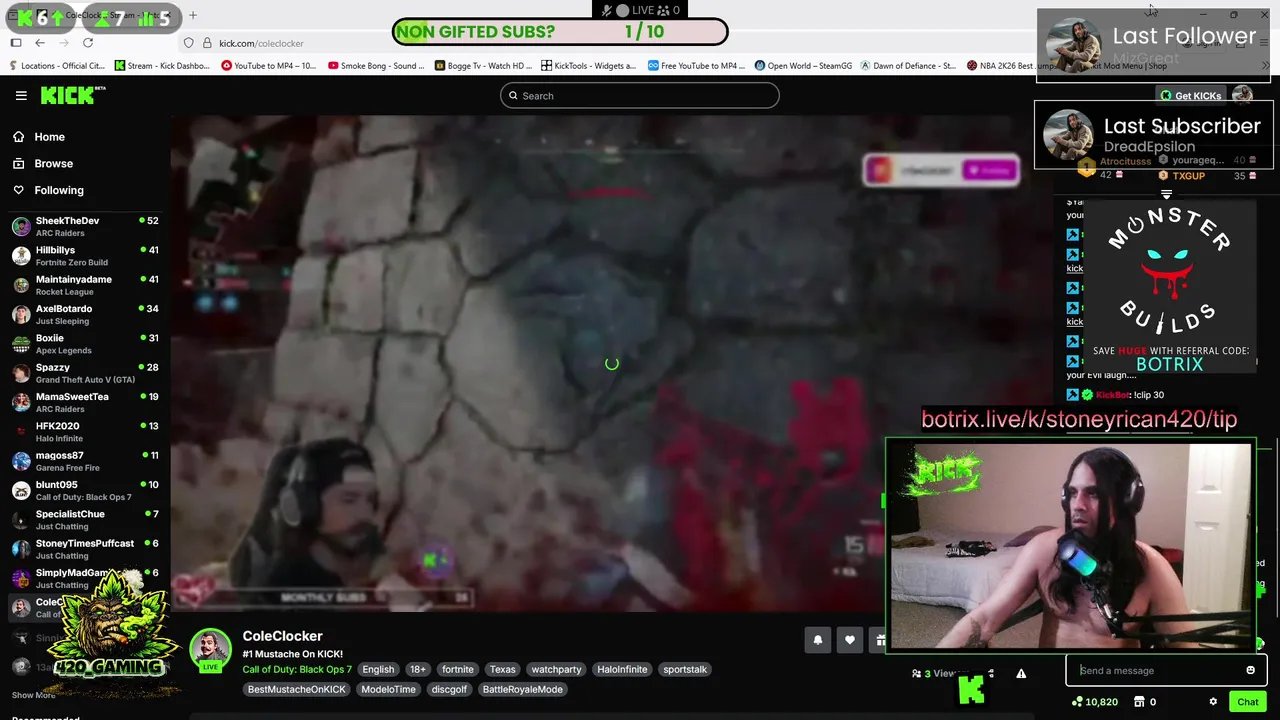This screenshot has width=1280, height=720.
Task: Click the search input field
Action: coord(640,96)
